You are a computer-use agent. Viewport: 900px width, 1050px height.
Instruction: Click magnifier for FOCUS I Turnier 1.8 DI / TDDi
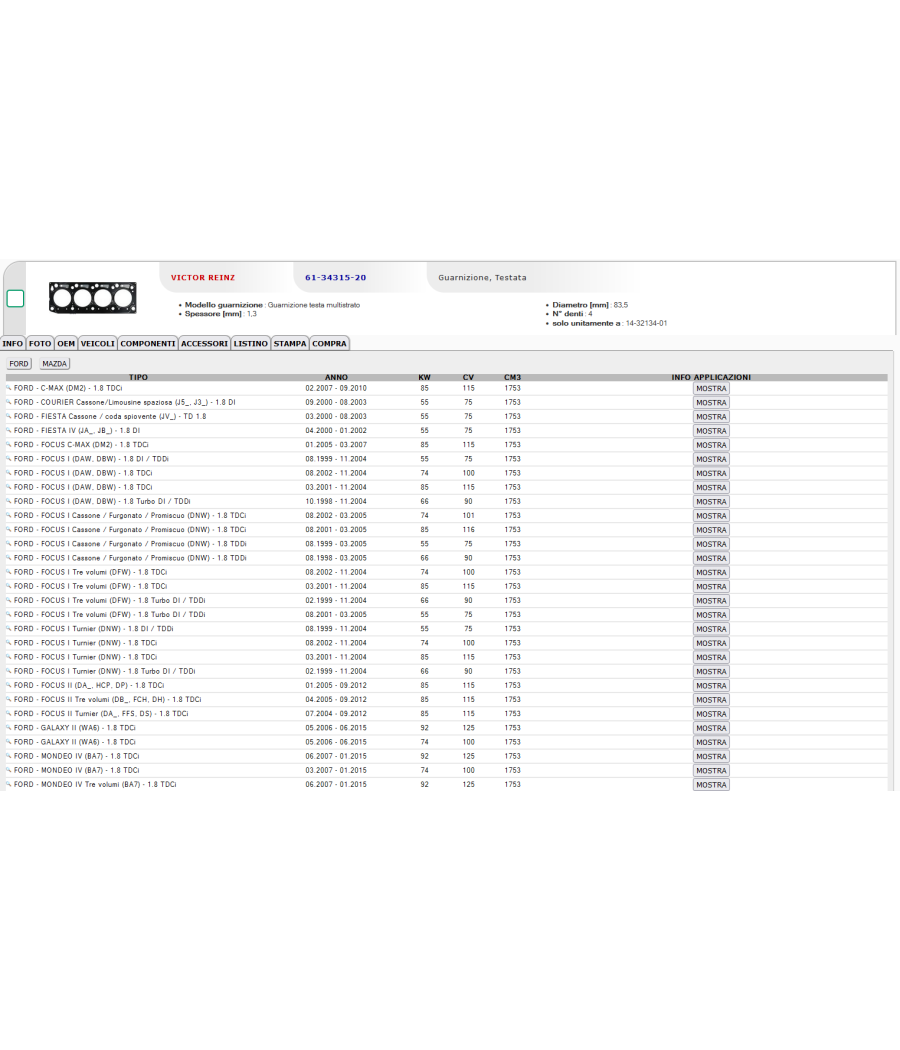point(9,628)
